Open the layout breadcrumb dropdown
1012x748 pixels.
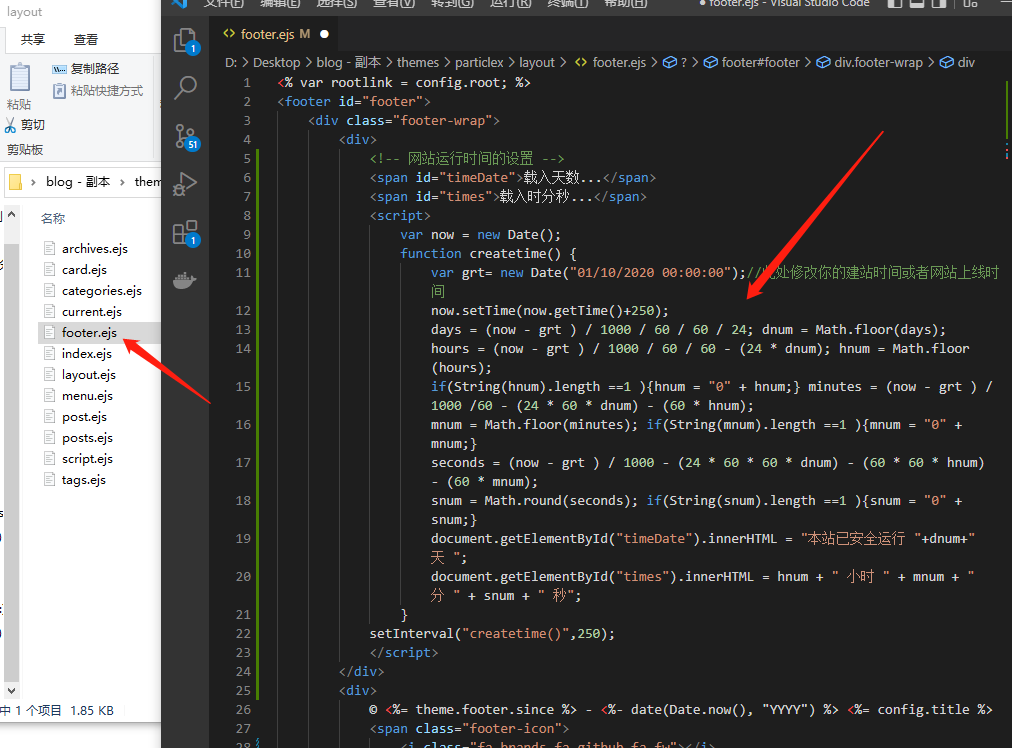[x=537, y=63]
